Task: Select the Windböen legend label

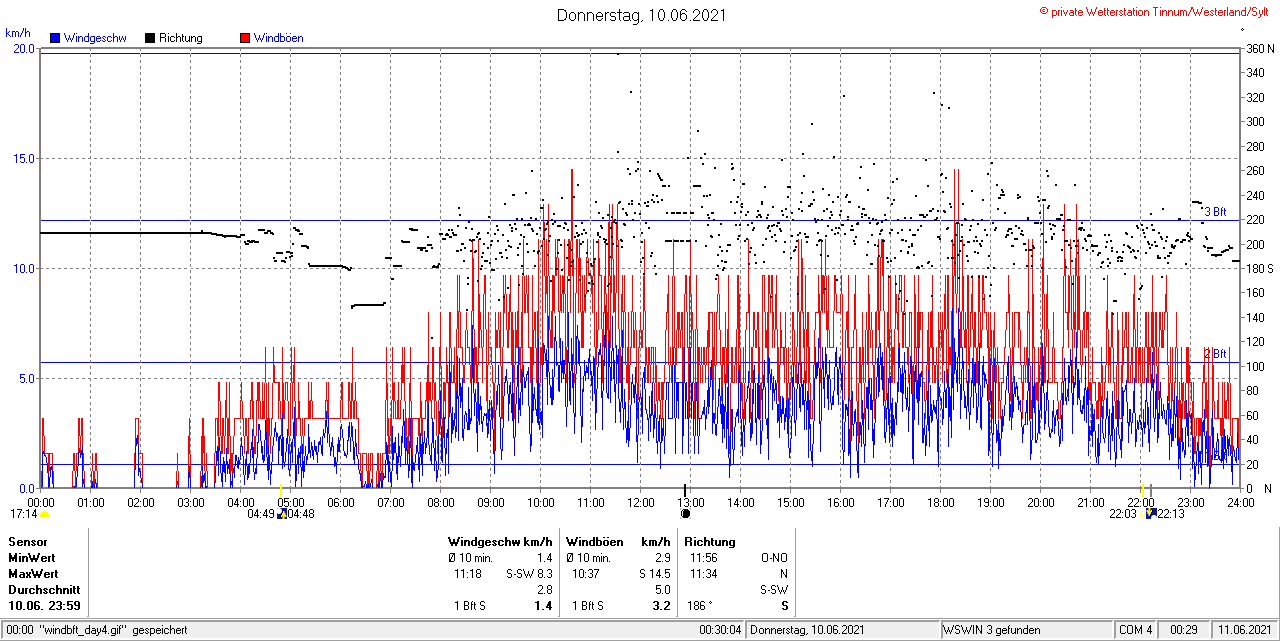Action: 279,38
